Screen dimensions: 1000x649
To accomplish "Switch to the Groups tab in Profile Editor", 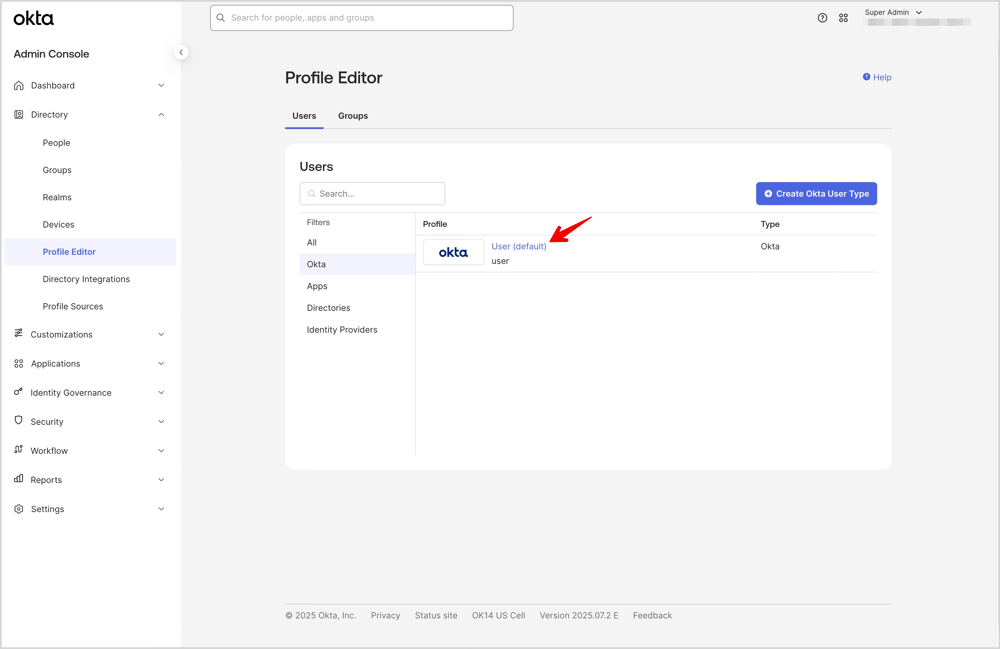I will [353, 116].
